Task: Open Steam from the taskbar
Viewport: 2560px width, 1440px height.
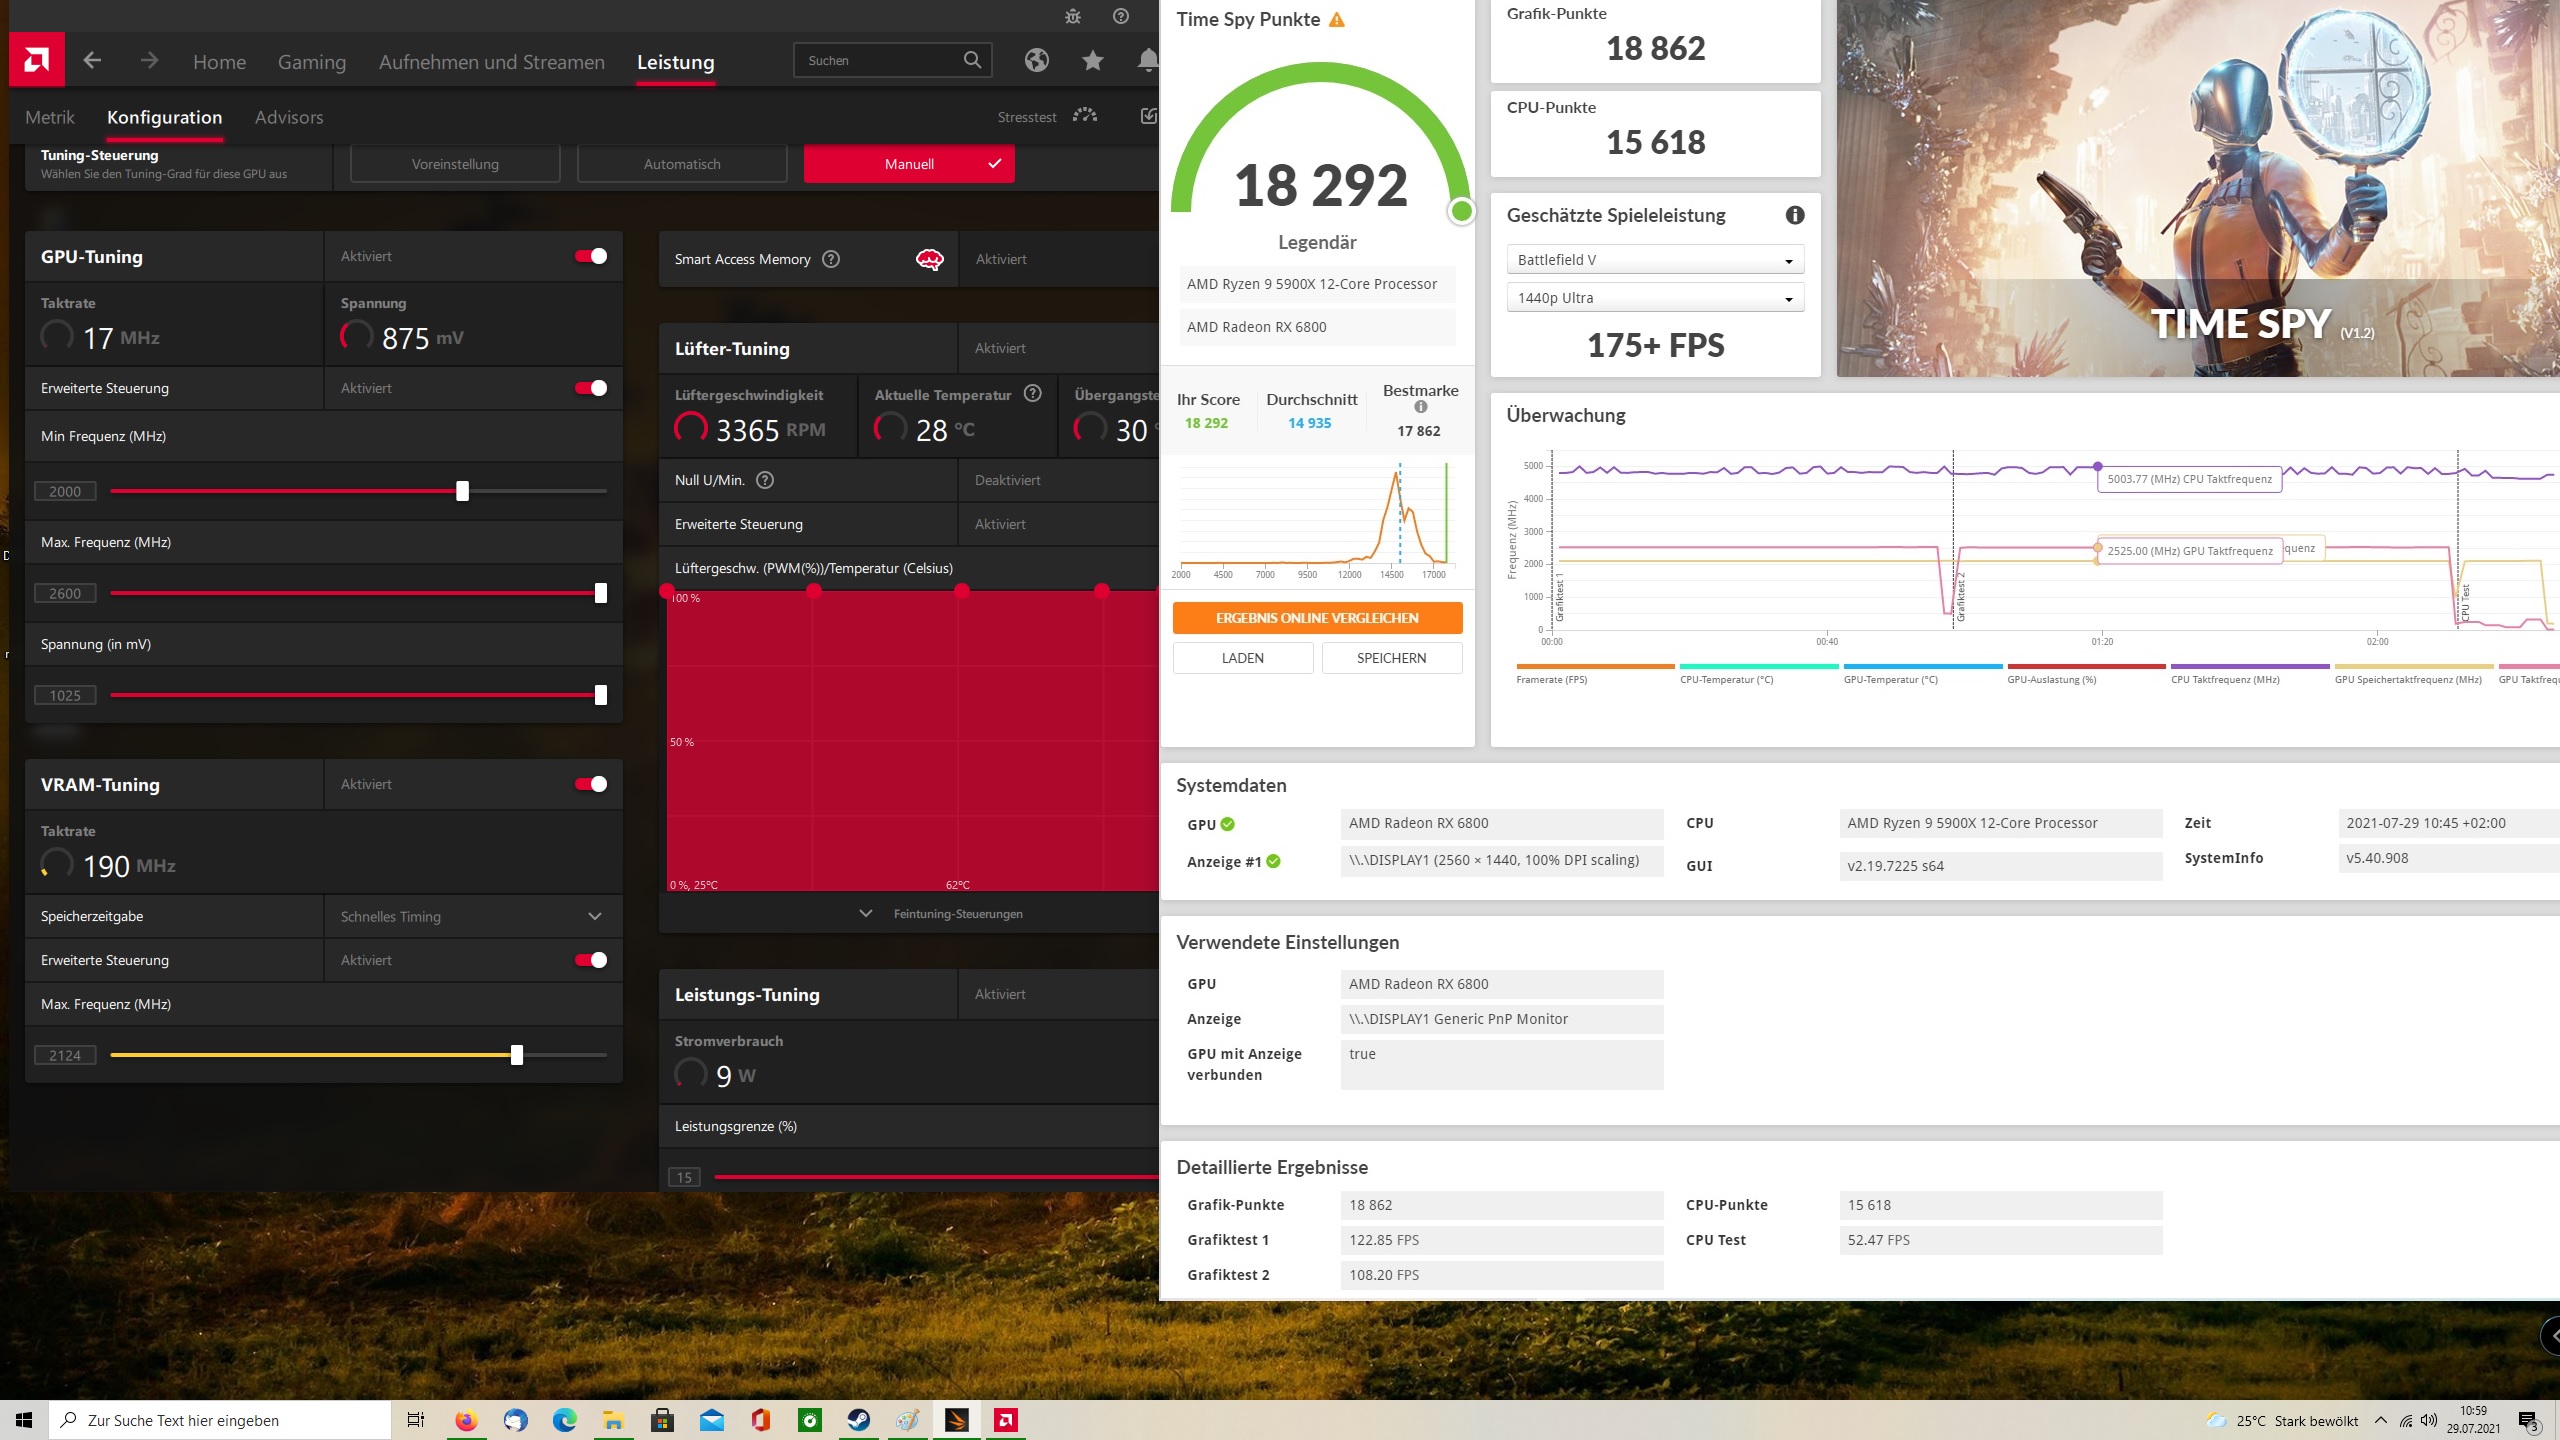Action: pos(858,1420)
